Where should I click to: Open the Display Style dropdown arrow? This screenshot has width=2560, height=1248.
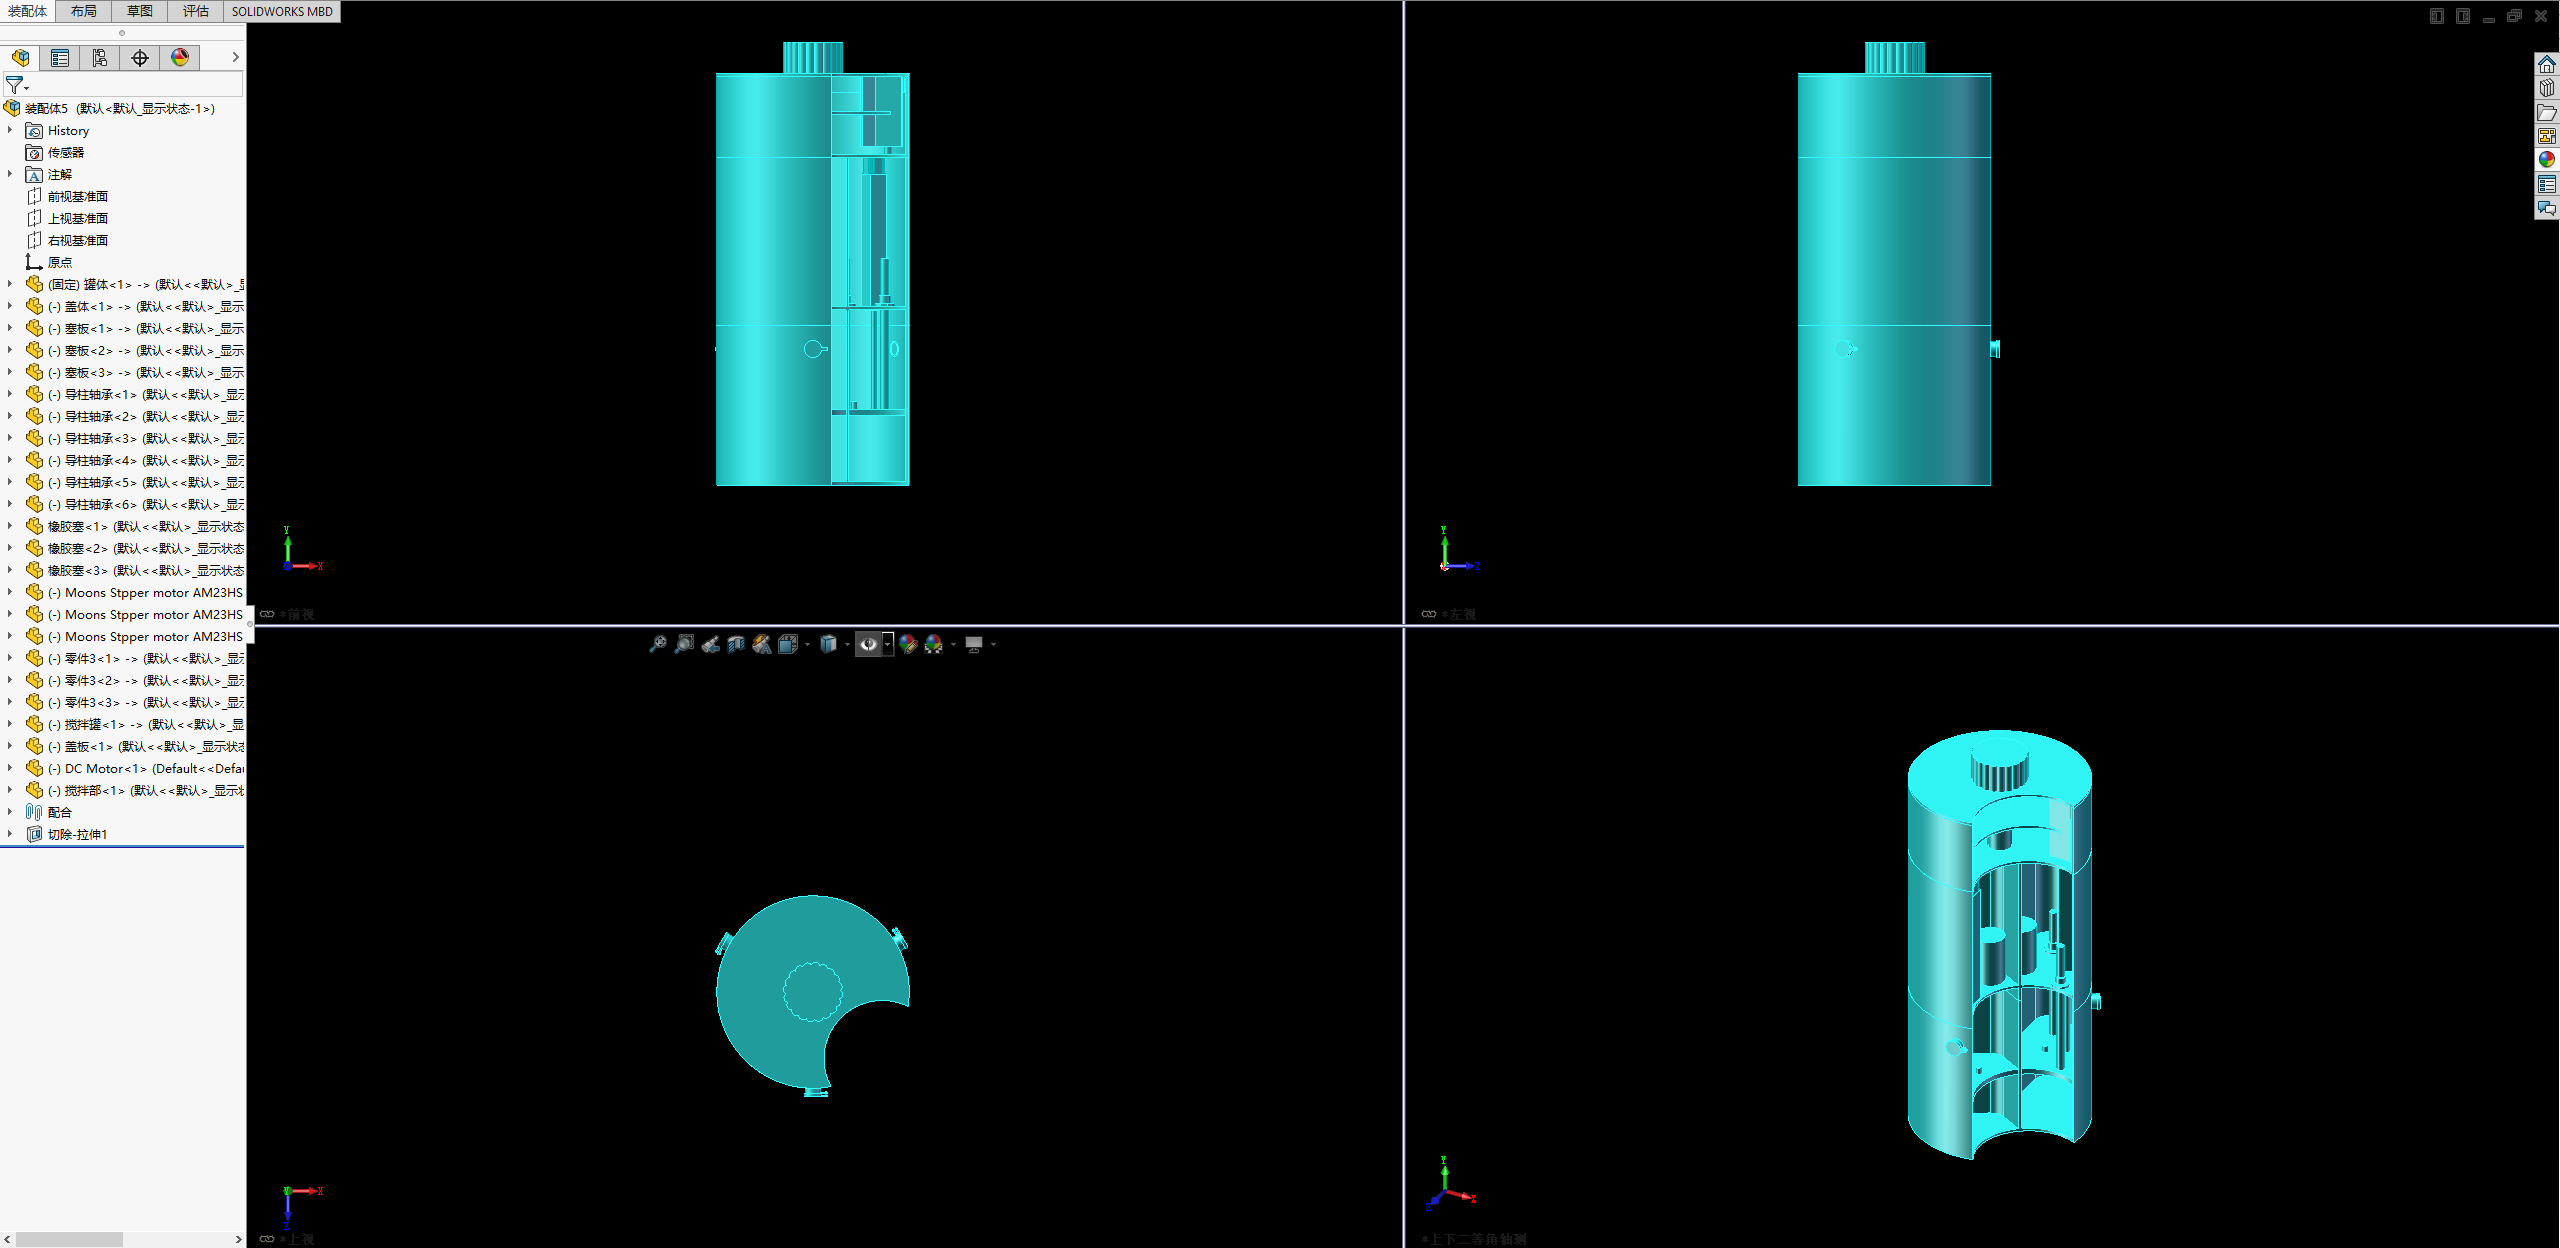coord(846,645)
